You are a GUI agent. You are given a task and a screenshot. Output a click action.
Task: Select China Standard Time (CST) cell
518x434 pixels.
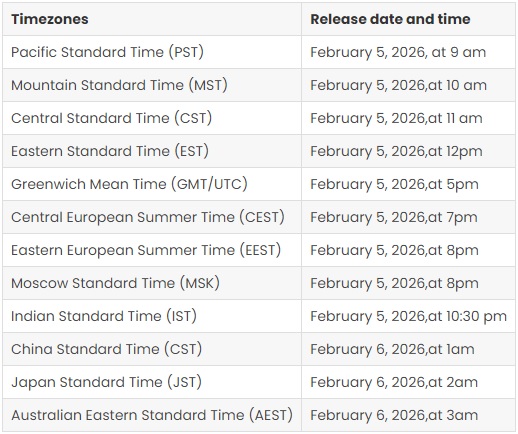click(x=152, y=349)
